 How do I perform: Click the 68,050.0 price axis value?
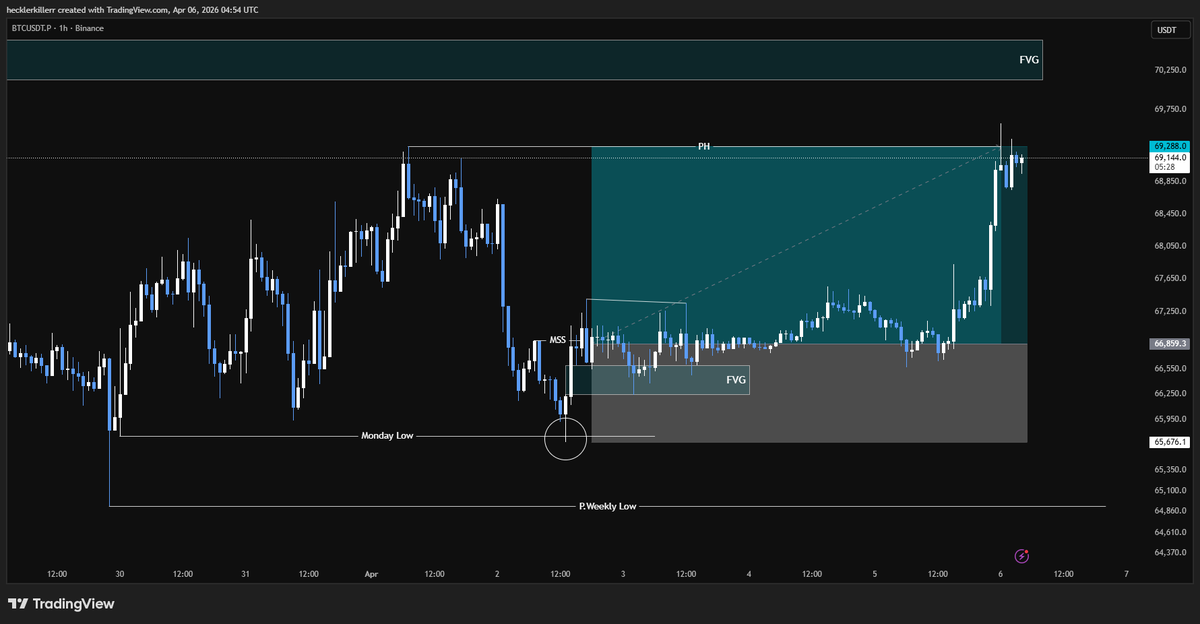1169,245
